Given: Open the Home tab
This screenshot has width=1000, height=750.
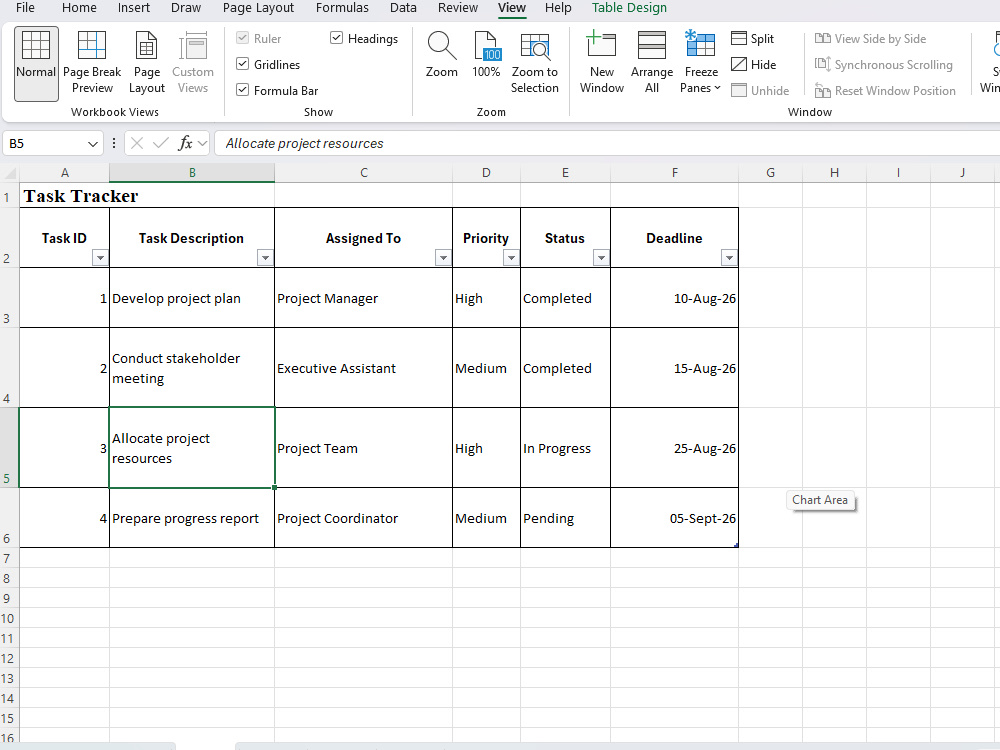Looking at the screenshot, I should [79, 8].
